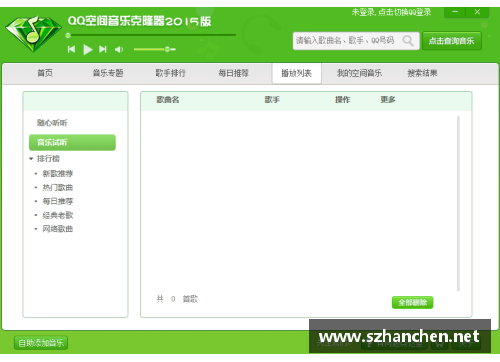The image size is (500, 362).
Task: Click the 更多 column header
Action: (x=388, y=100)
